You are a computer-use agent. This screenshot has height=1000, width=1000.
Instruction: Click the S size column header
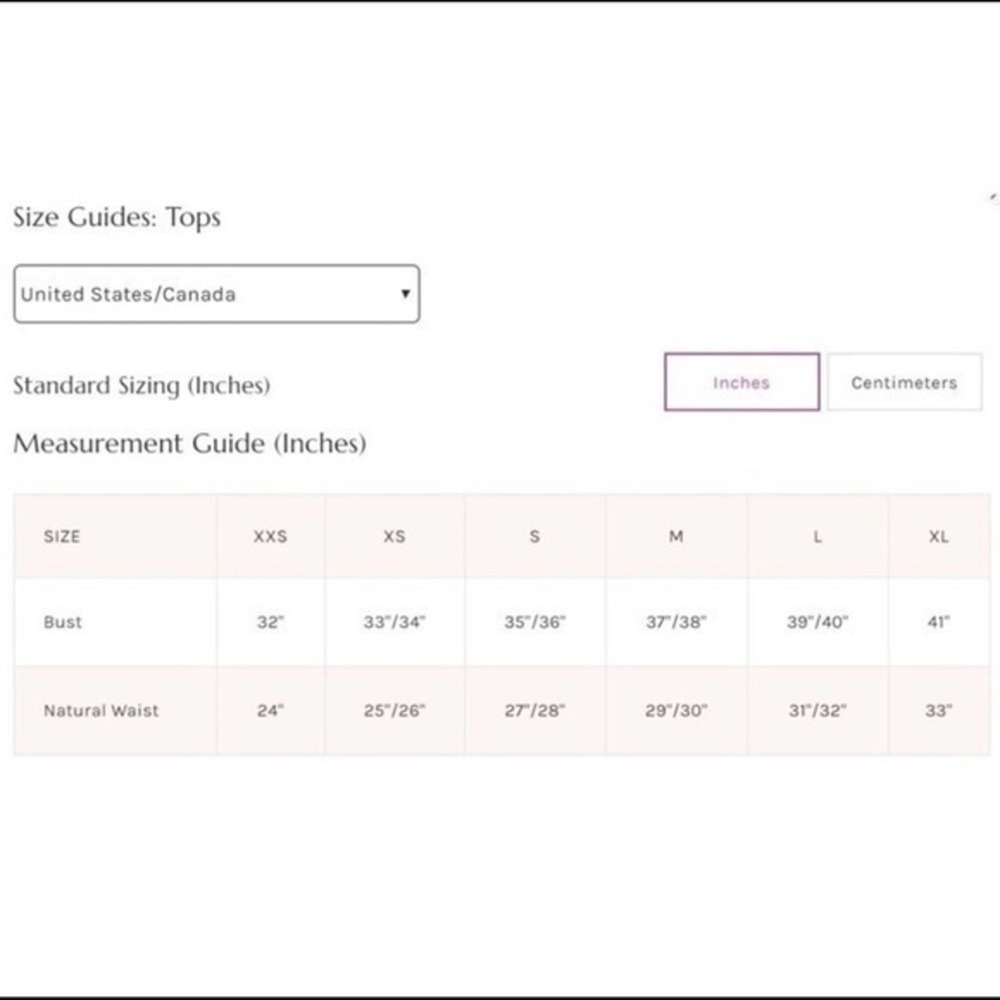[534, 536]
